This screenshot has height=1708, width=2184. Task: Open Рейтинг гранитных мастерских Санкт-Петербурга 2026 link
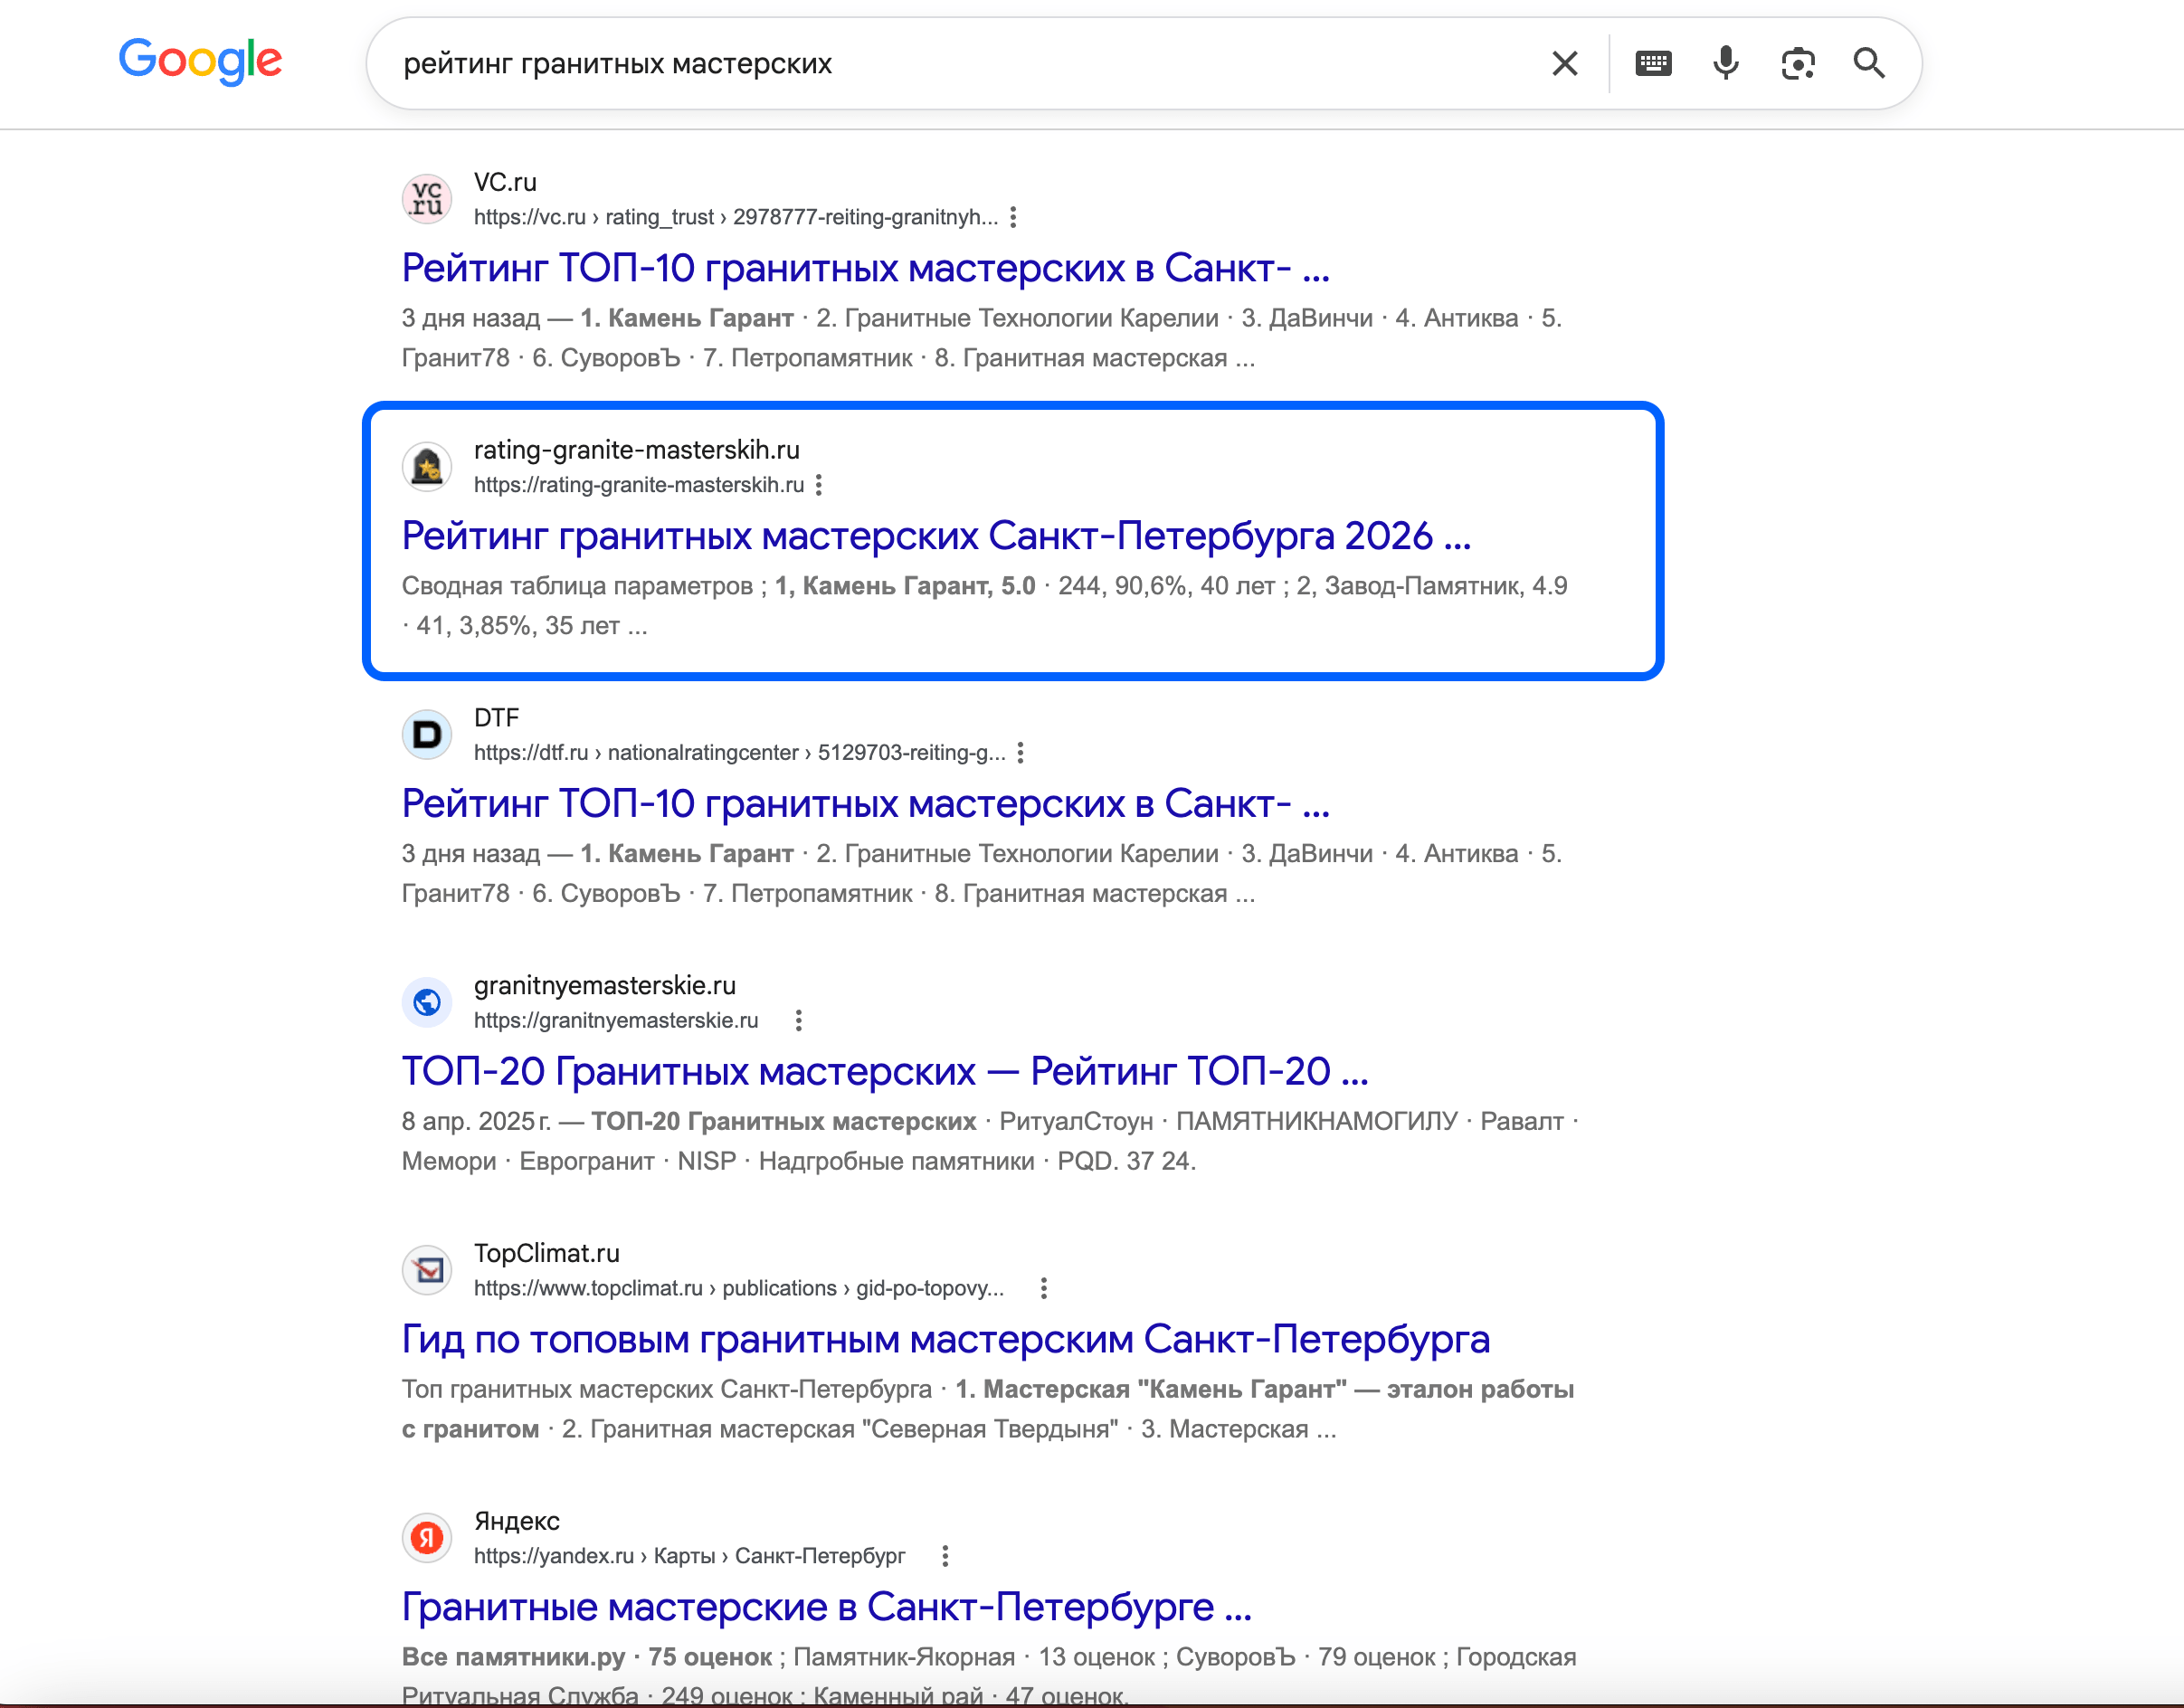936,536
